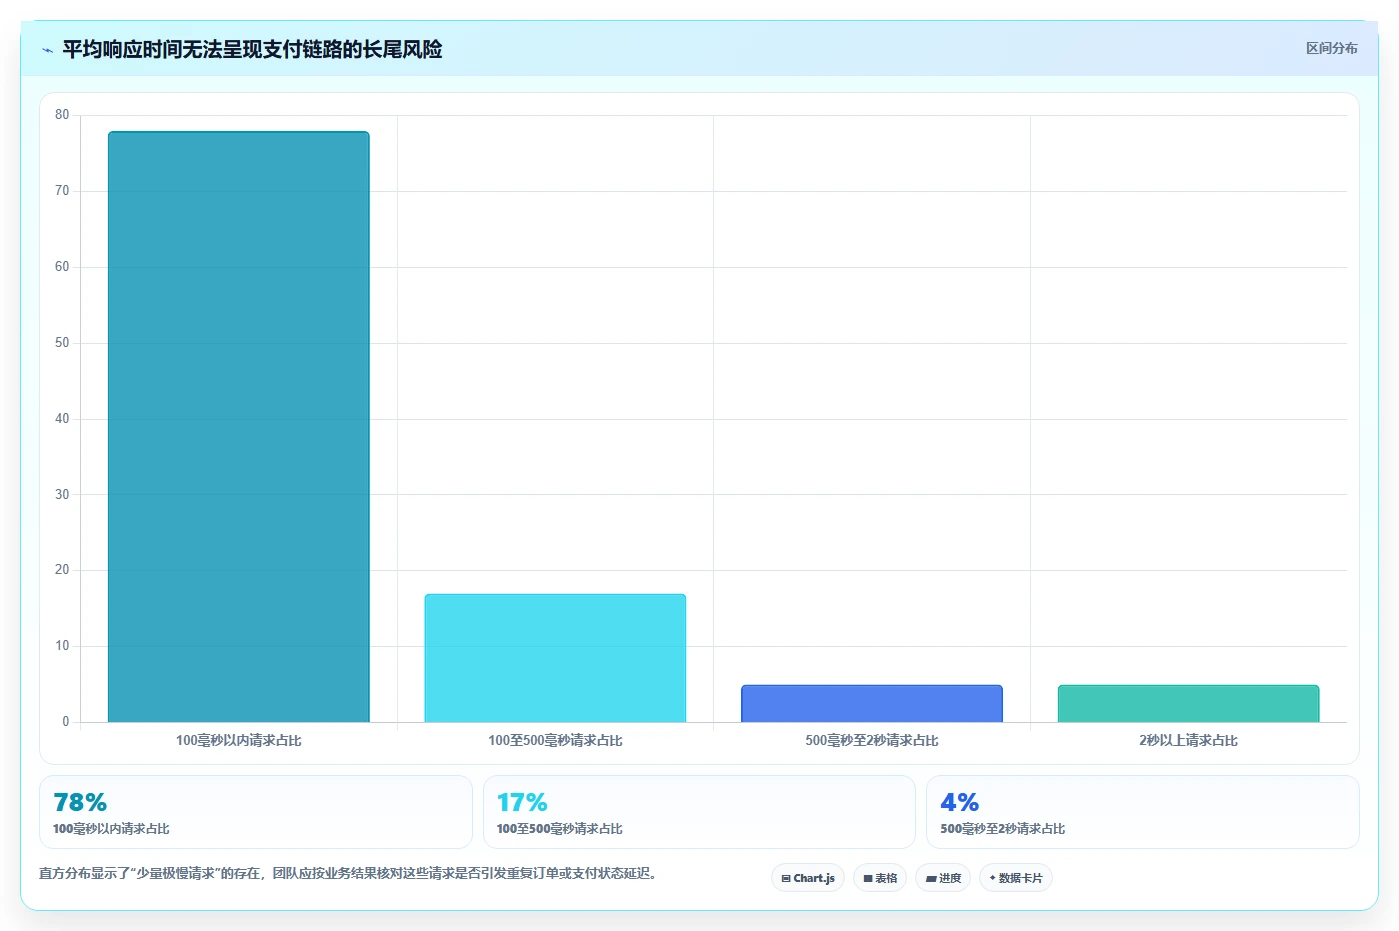Viewport: 1399px width, 931px height.
Task: Click the 100毫秒以内请求占比 bar
Action: point(238,427)
